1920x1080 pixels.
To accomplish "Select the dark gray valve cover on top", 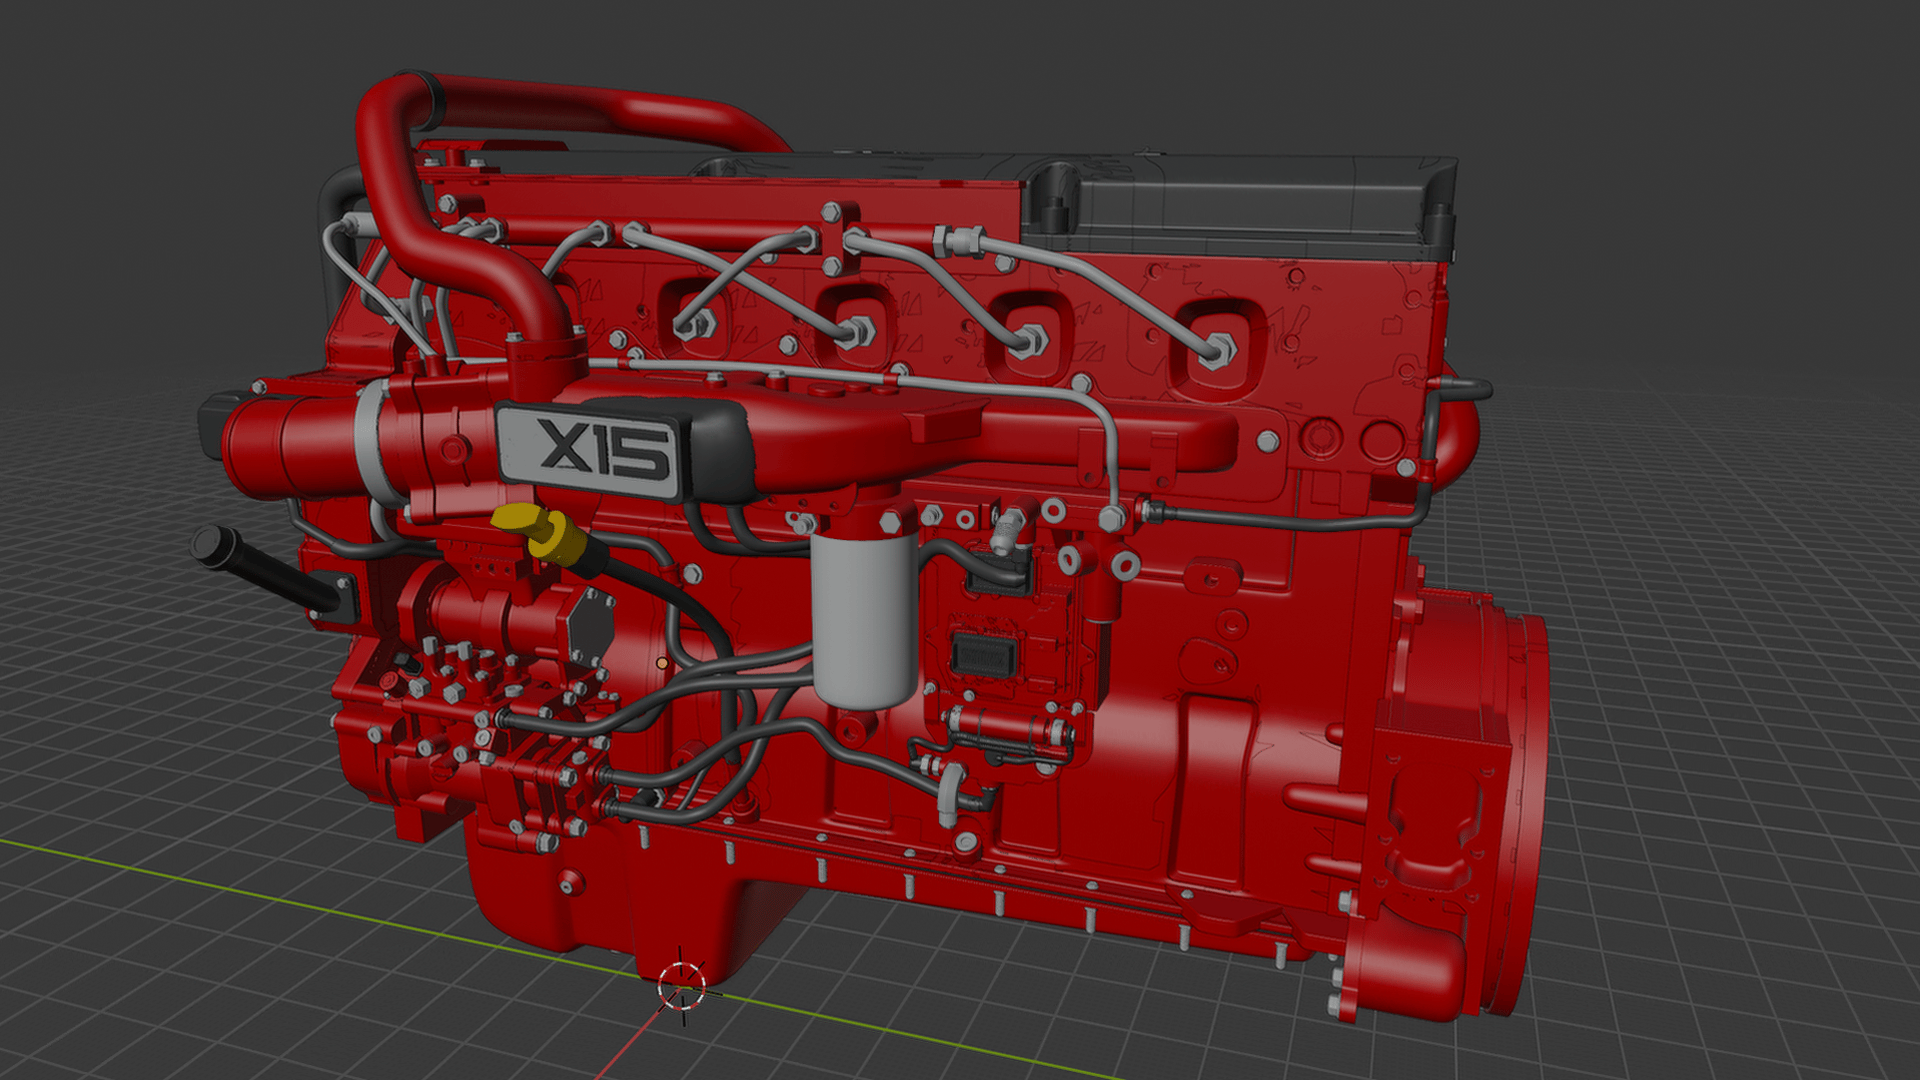I will pos(1240,205).
